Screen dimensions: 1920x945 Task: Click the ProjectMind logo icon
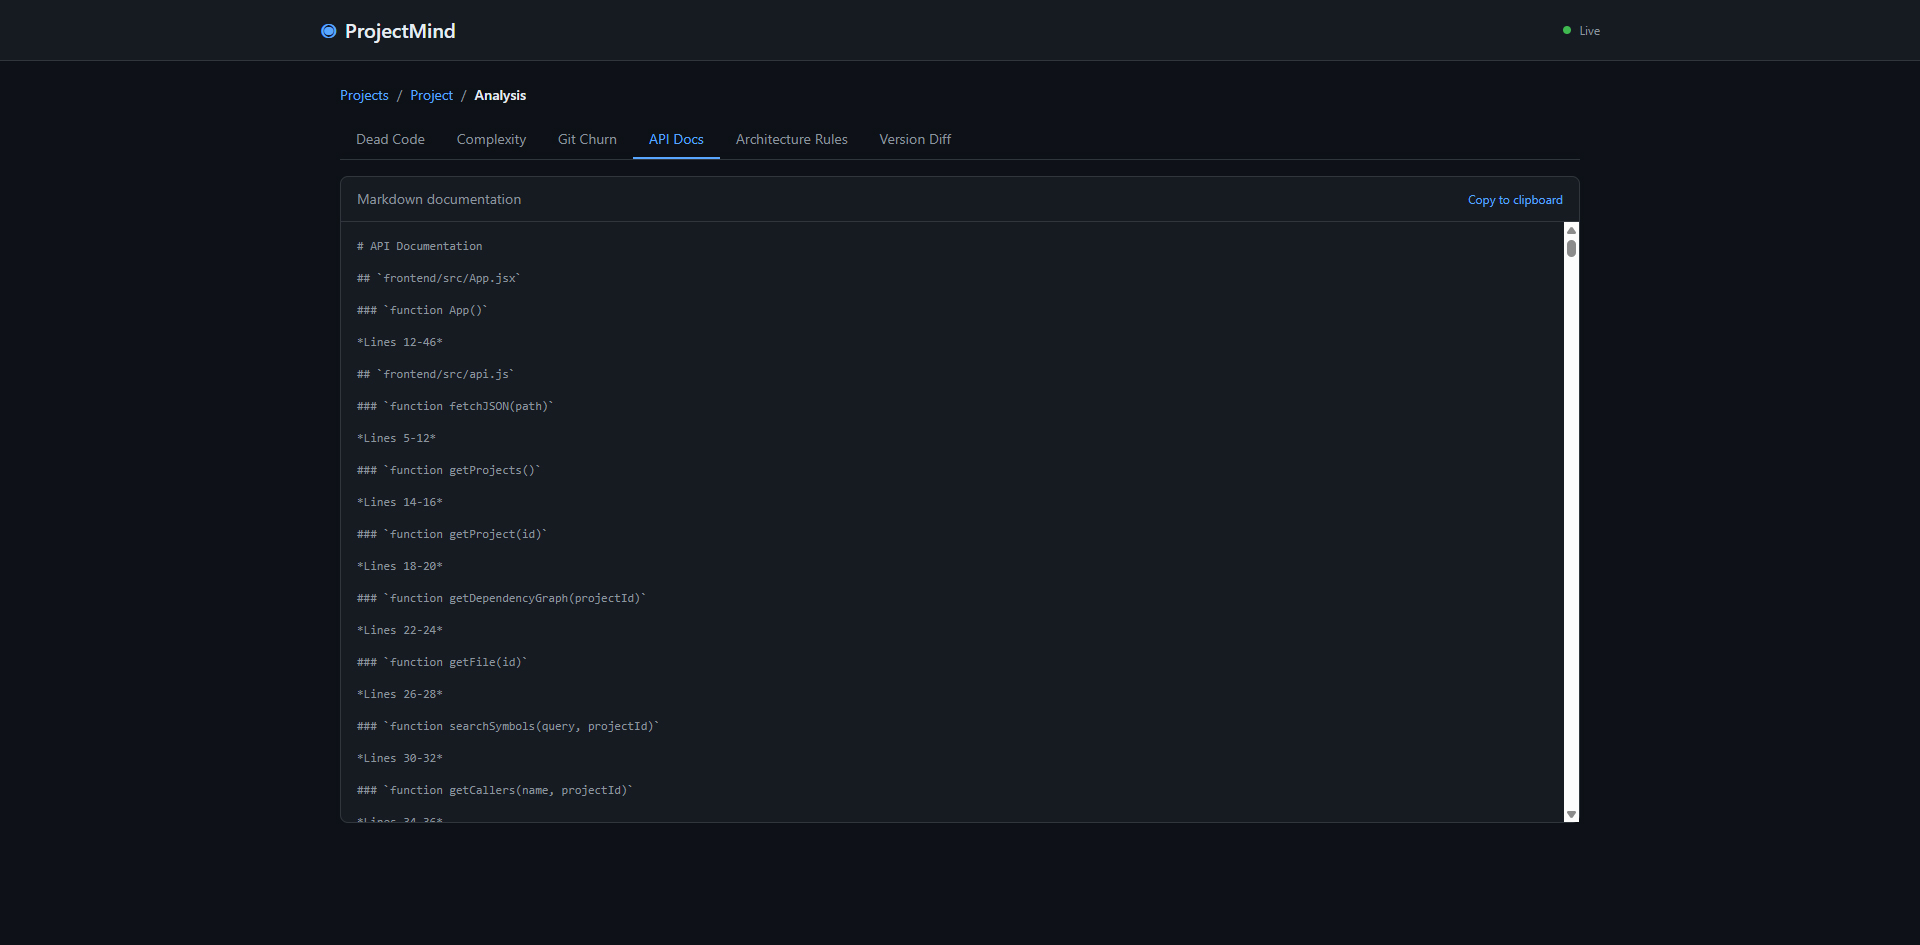pos(328,31)
